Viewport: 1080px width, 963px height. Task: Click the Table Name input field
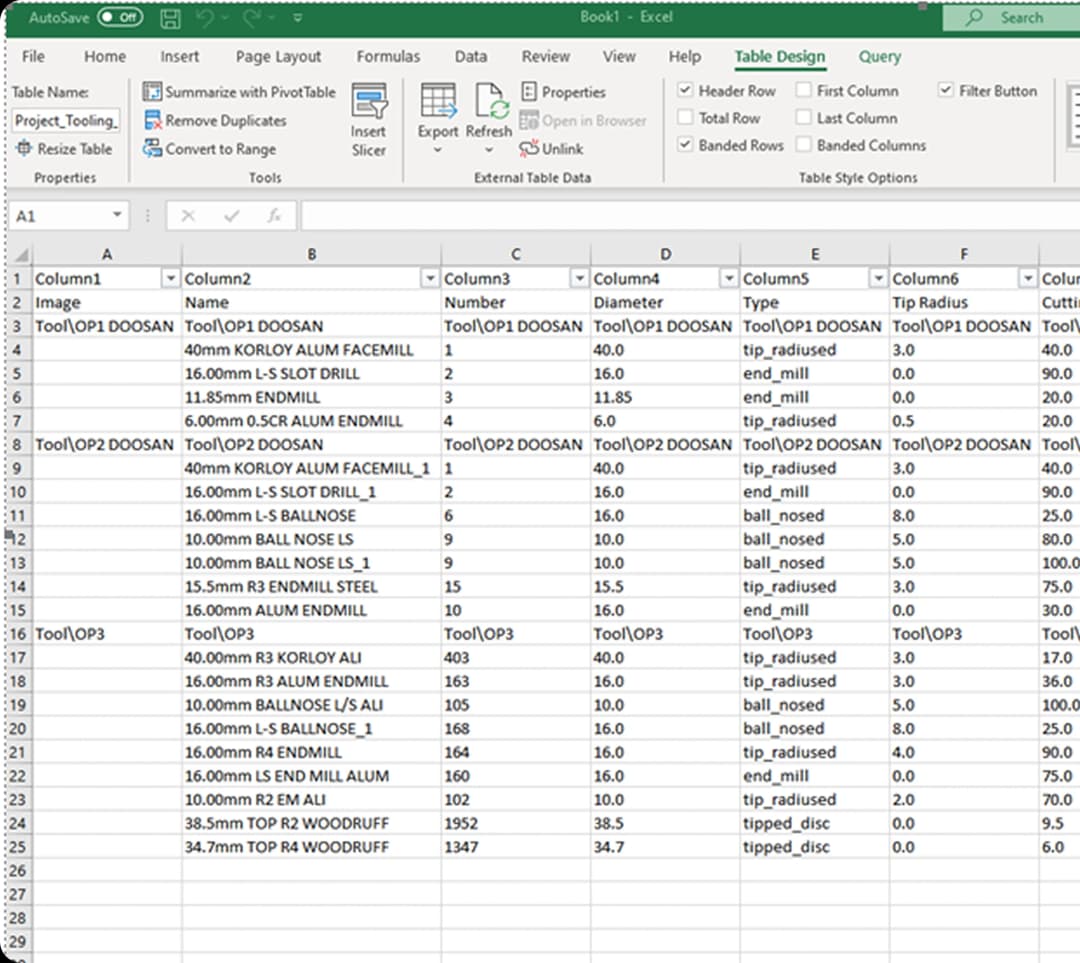click(x=66, y=121)
